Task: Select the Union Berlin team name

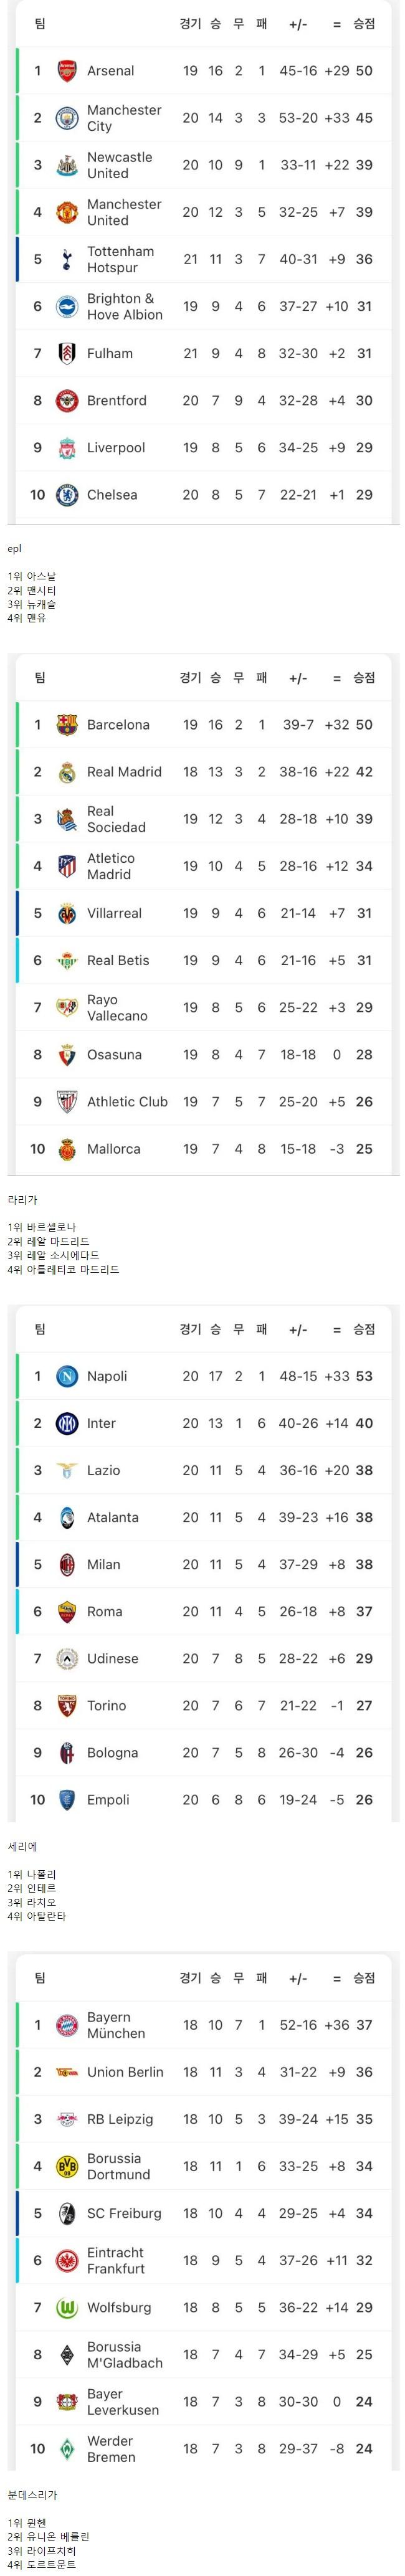Action: pyautogui.click(x=125, y=2072)
